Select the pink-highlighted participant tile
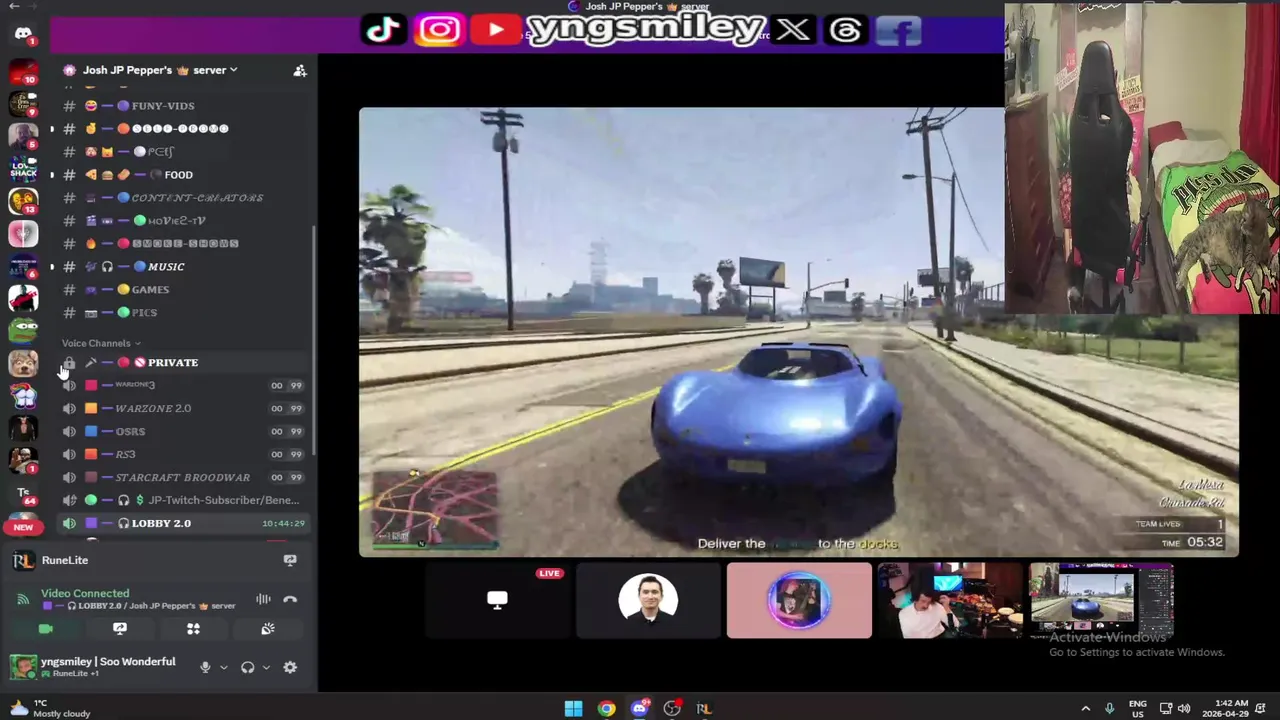Image resolution: width=1280 pixels, height=720 pixels. 799,600
